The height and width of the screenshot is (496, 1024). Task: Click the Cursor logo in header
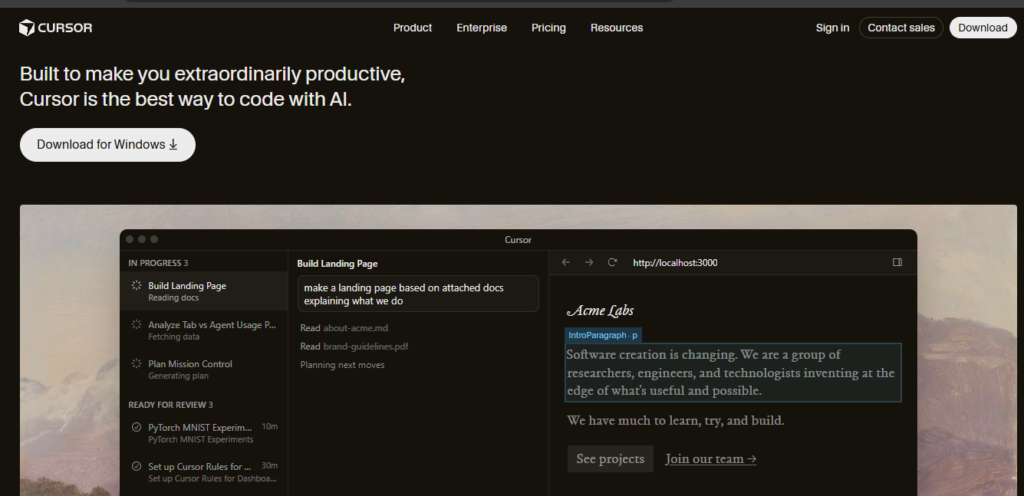point(56,27)
